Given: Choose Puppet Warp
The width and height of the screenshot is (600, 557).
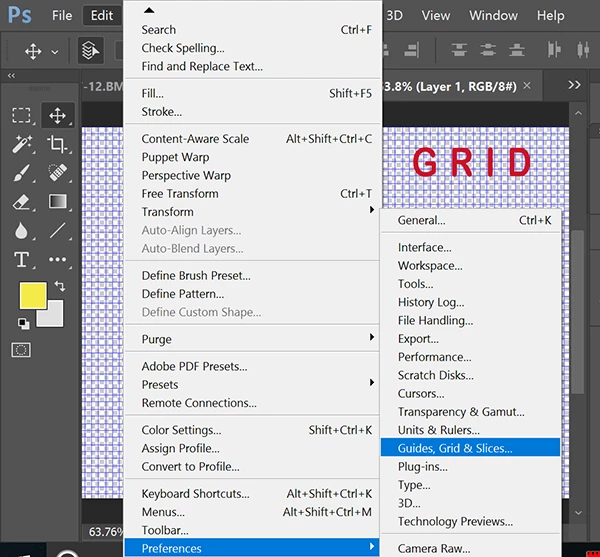Looking at the screenshot, I should pos(253,157).
